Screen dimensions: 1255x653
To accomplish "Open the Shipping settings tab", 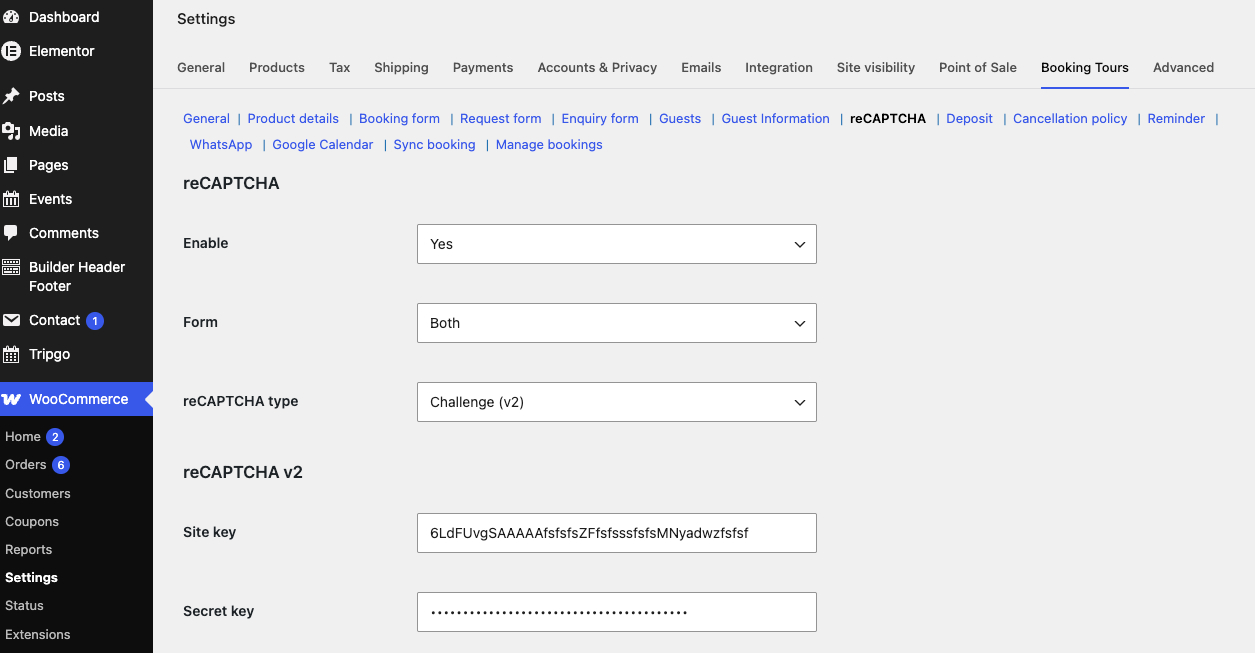I will click(401, 67).
